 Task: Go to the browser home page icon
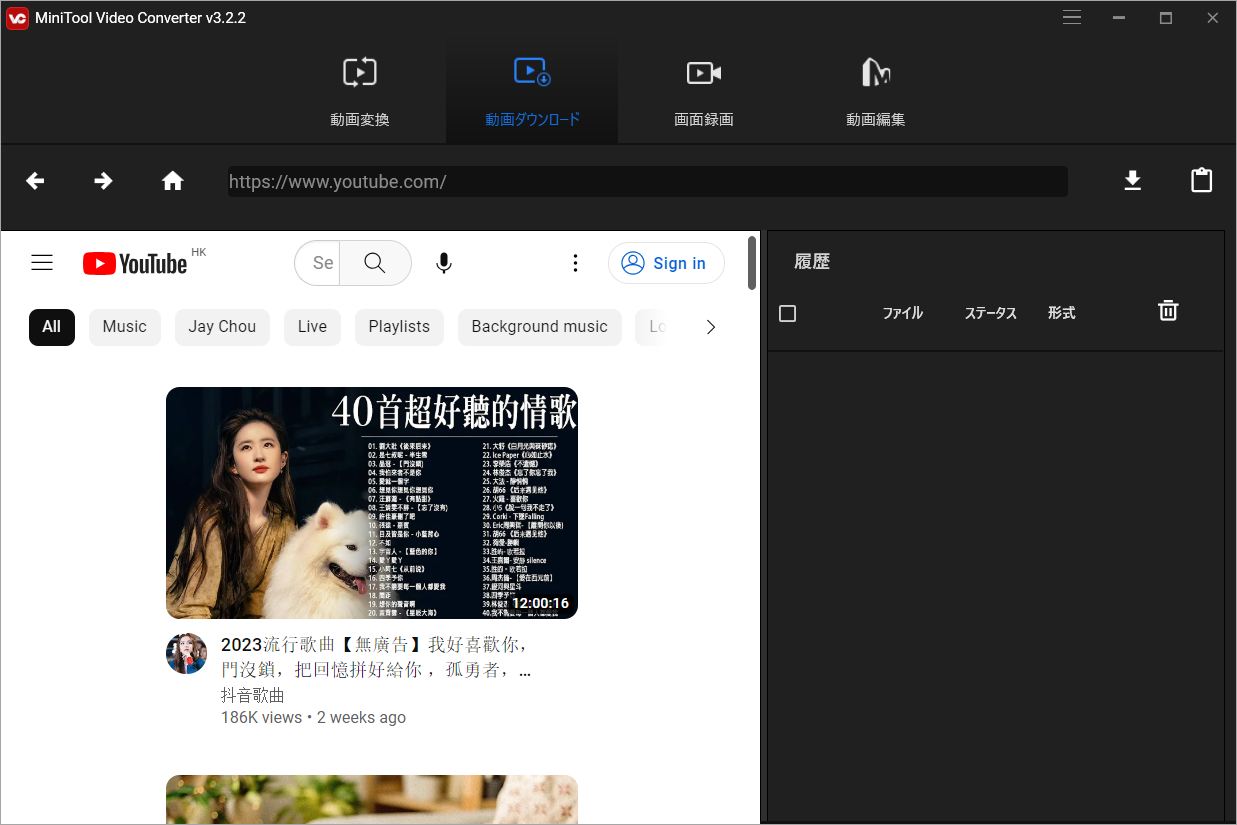point(173,181)
